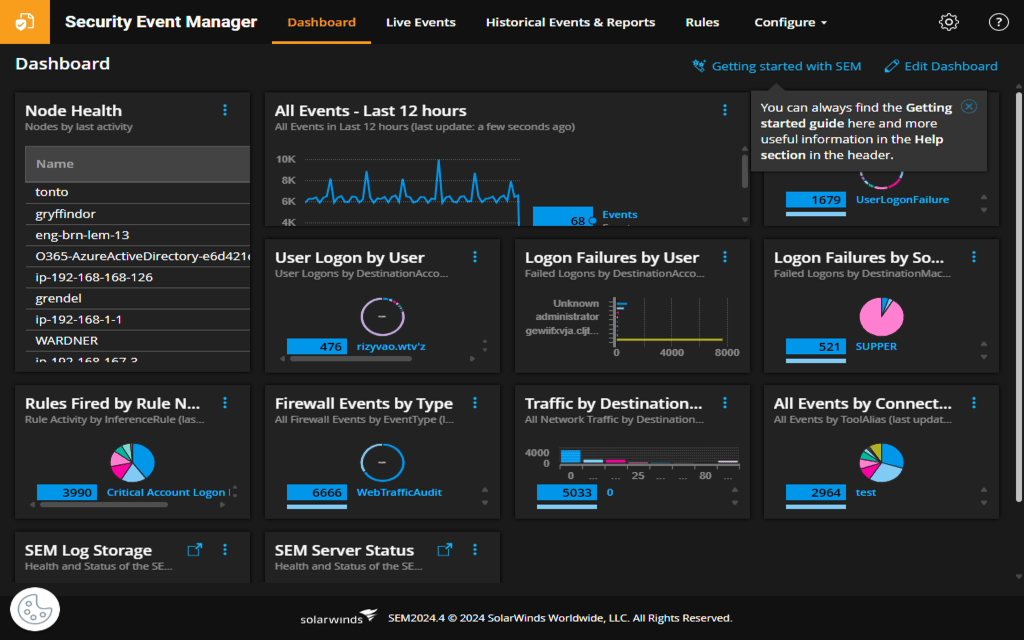Open Node Health widget options menu

point(225,110)
